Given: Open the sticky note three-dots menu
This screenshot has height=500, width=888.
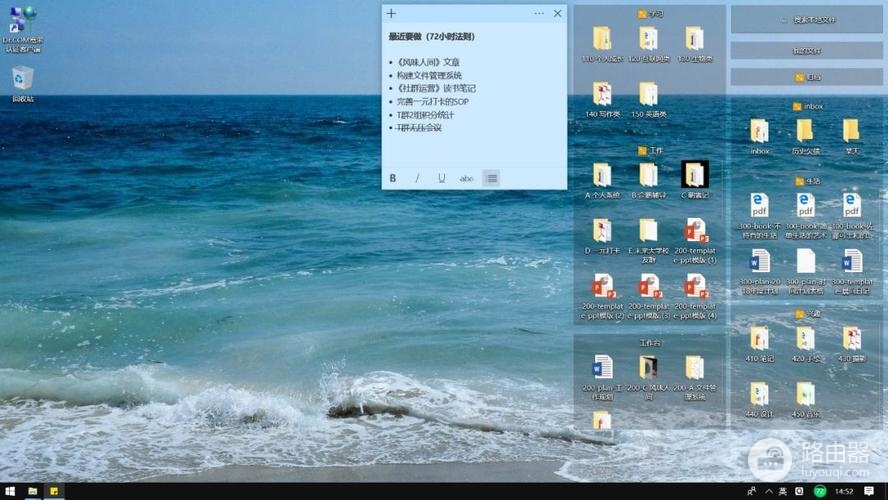Looking at the screenshot, I should tap(539, 14).
